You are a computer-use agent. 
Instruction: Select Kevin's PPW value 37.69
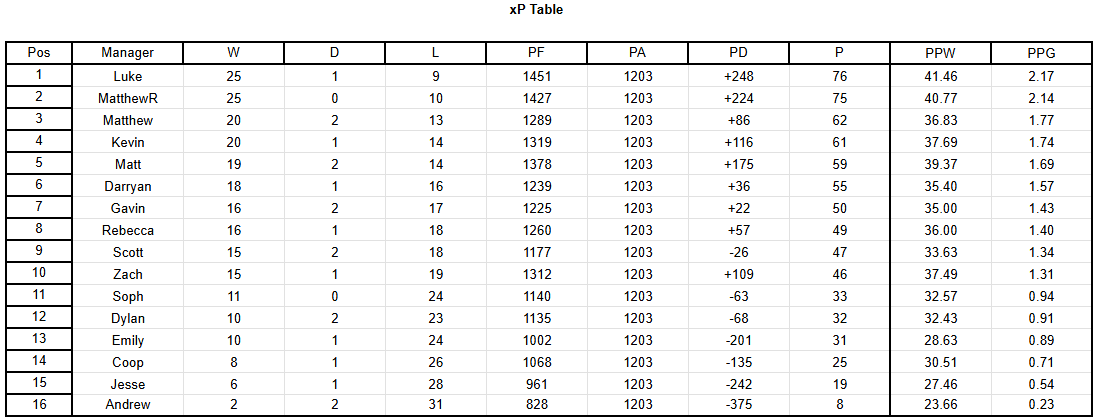click(x=941, y=142)
